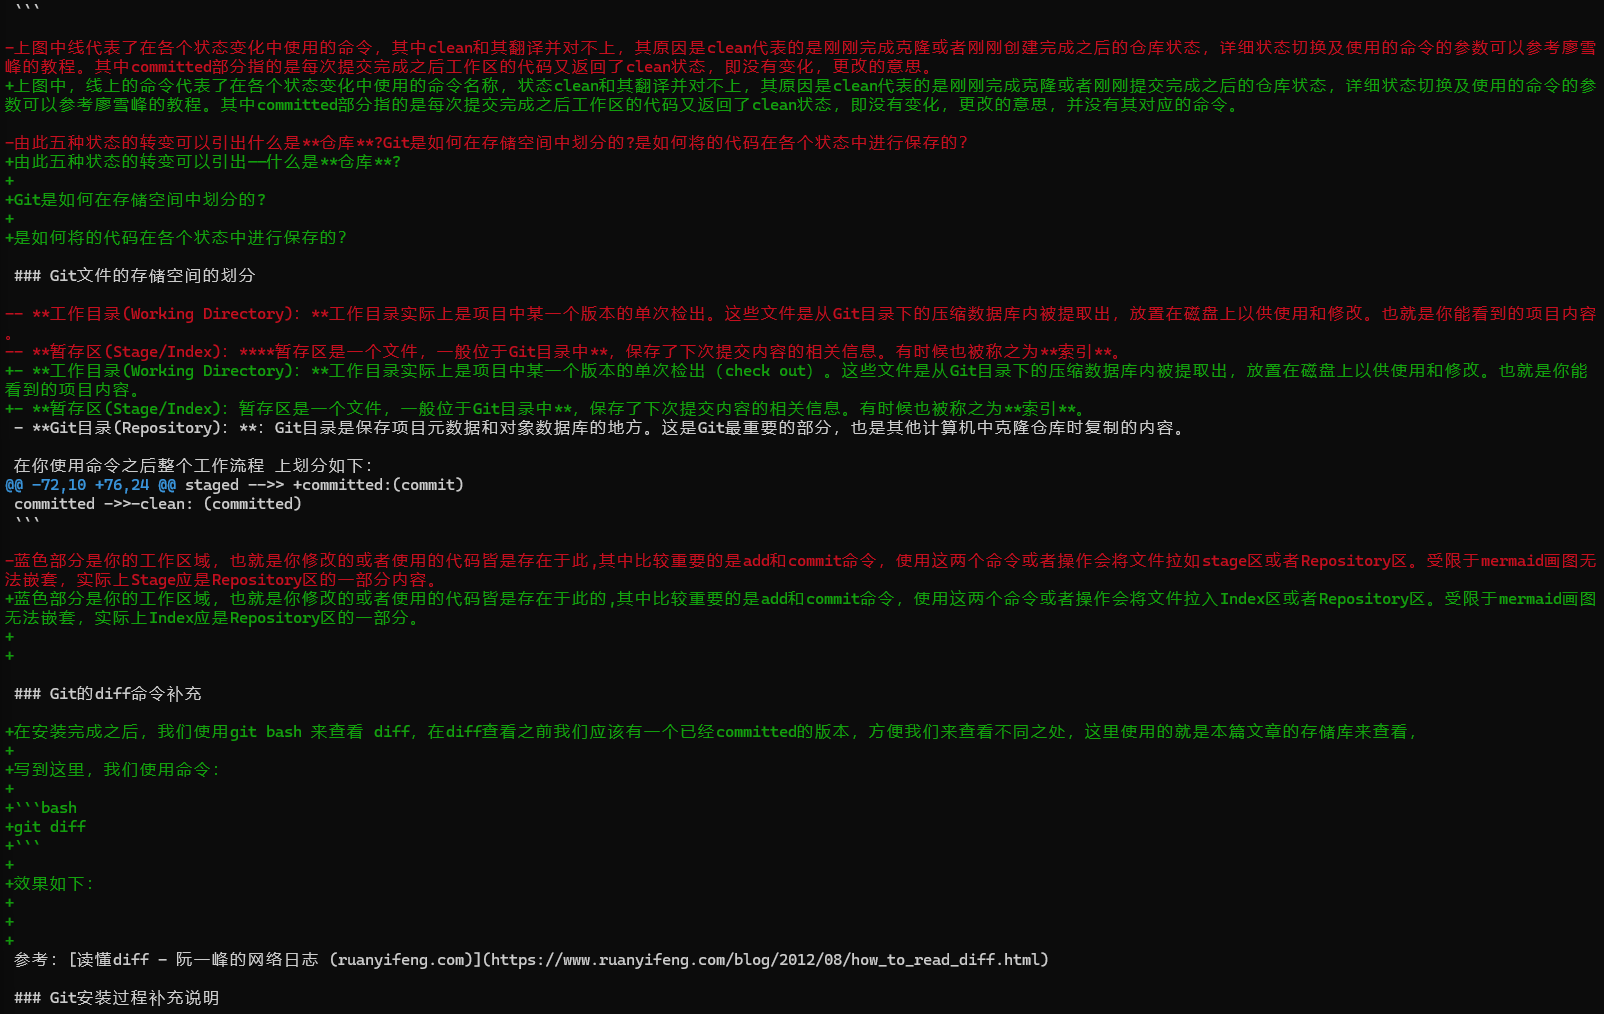Click the added line '+```bash'
1604x1014 pixels.
click(x=41, y=807)
